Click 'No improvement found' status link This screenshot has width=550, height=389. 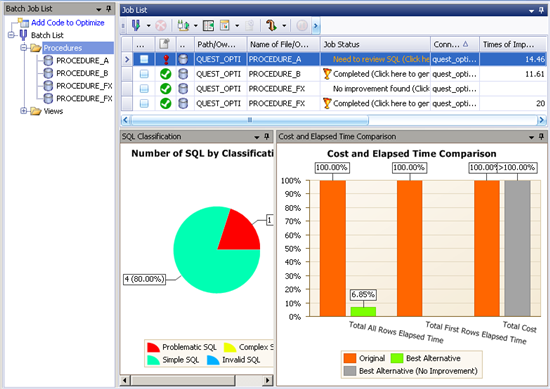381,89
